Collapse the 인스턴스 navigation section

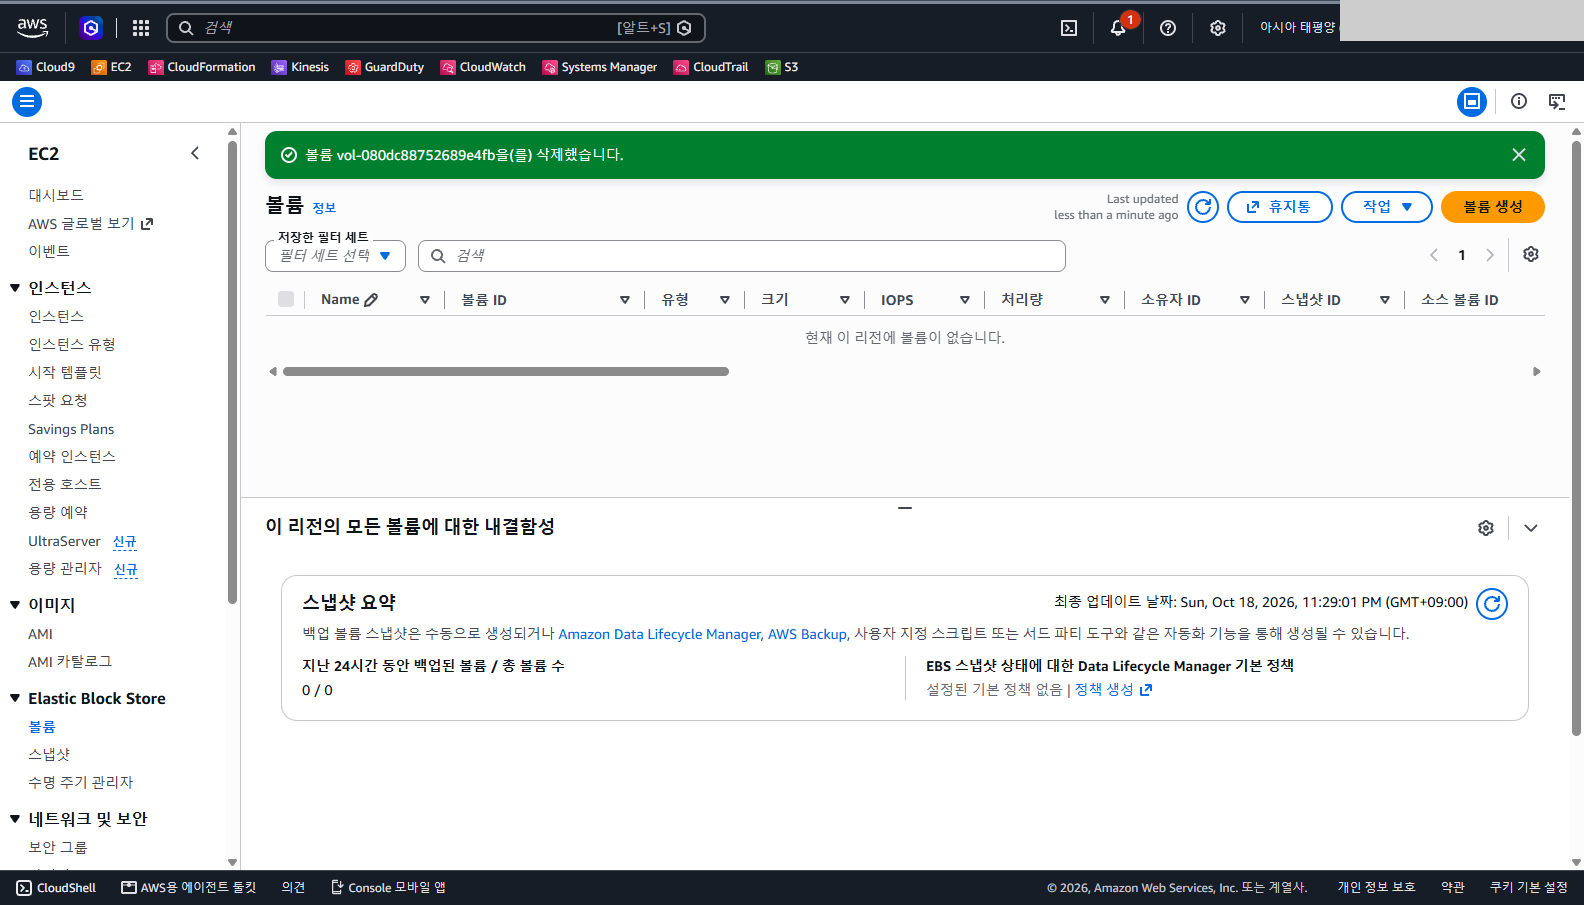pyautogui.click(x=15, y=288)
